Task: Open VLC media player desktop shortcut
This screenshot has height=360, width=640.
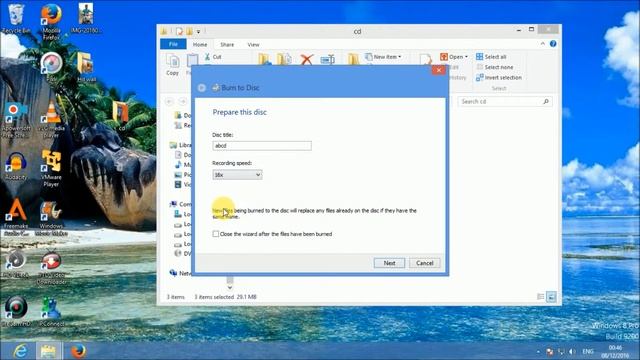Action: click(x=51, y=119)
